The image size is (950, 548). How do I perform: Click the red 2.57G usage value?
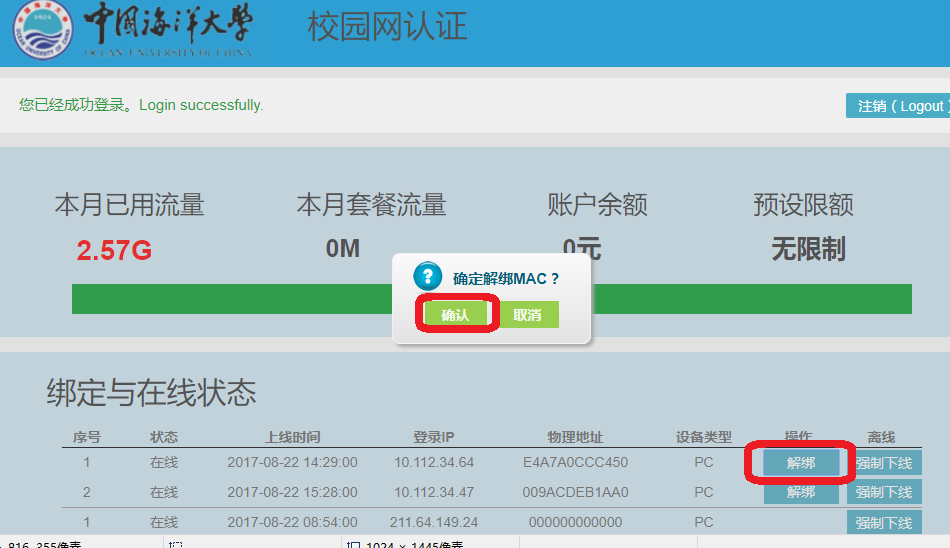point(114,250)
